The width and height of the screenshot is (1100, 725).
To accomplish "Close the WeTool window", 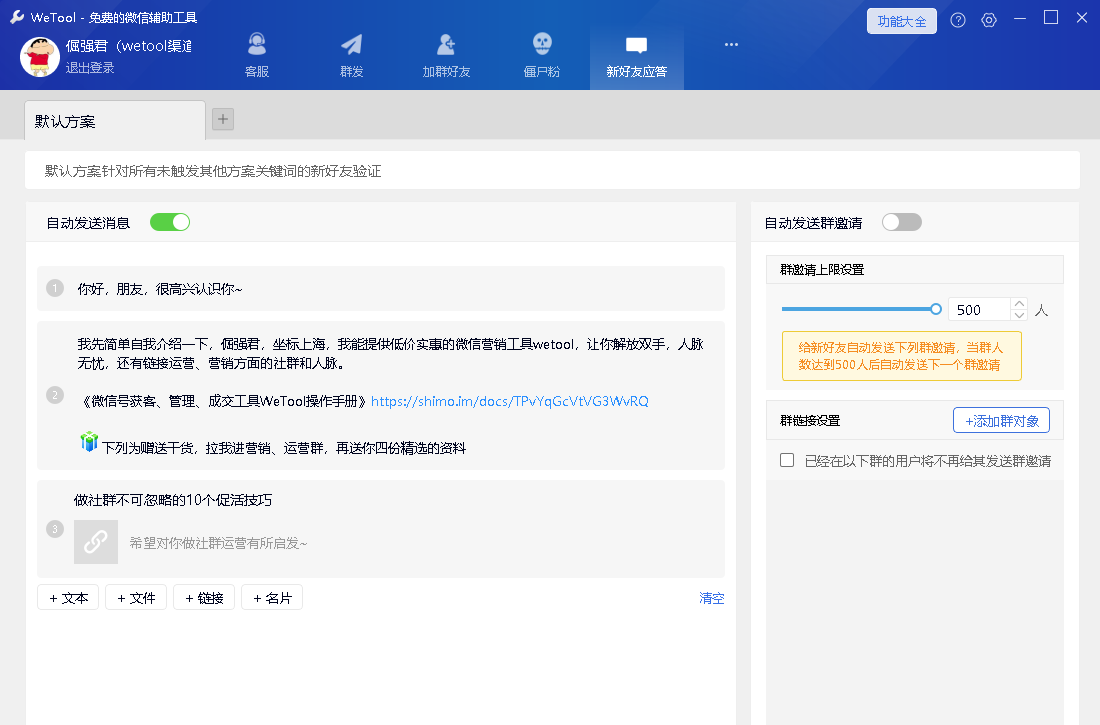I will coord(1082,18).
